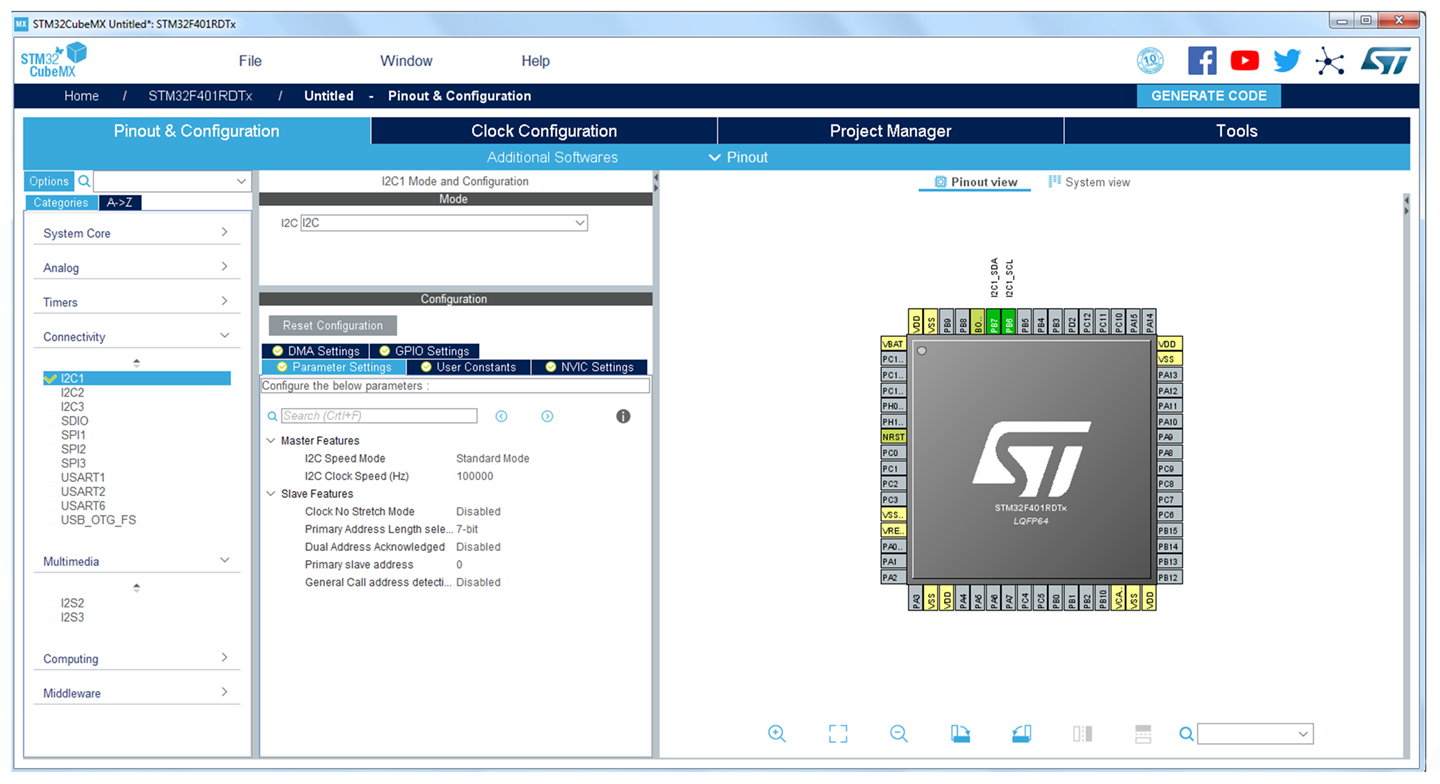Viewport: 1440px width, 784px height.
Task: Click the Reset Configuration button
Action: [x=333, y=325]
